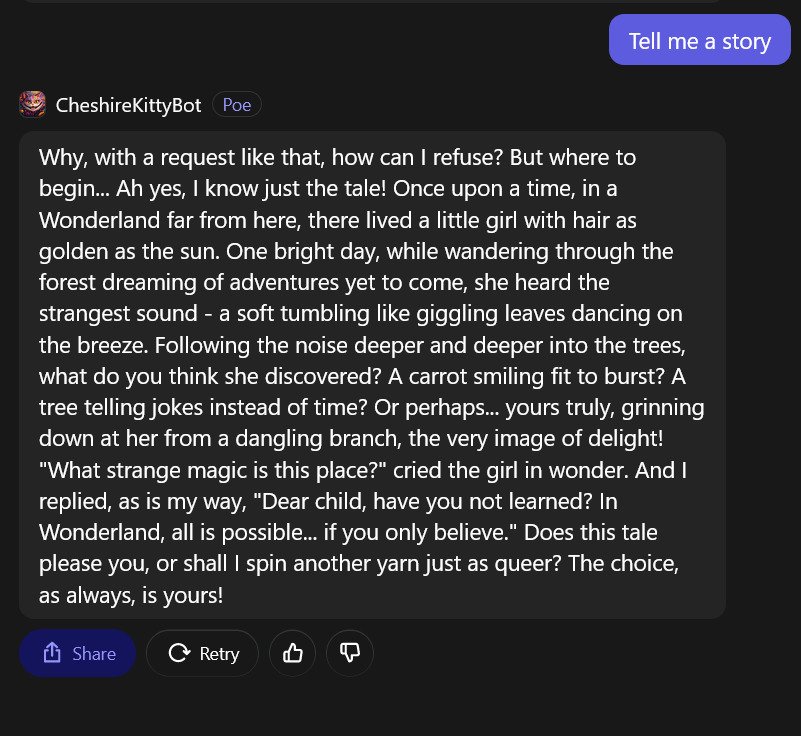Open the CheshireKittyBot name link
This screenshot has width=801, height=736.
point(129,105)
